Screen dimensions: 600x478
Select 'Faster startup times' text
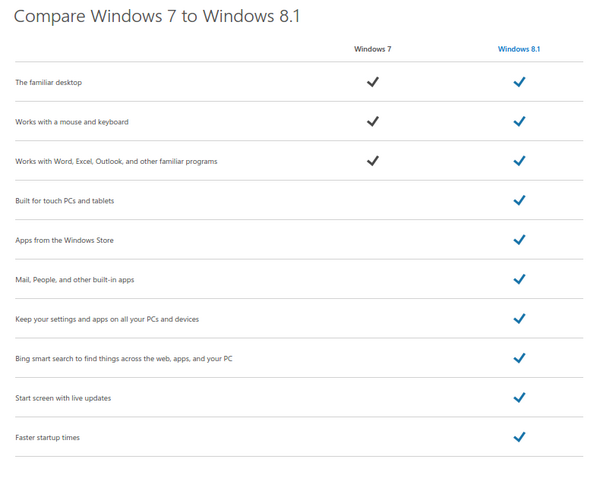pyautogui.click(x=47, y=437)
